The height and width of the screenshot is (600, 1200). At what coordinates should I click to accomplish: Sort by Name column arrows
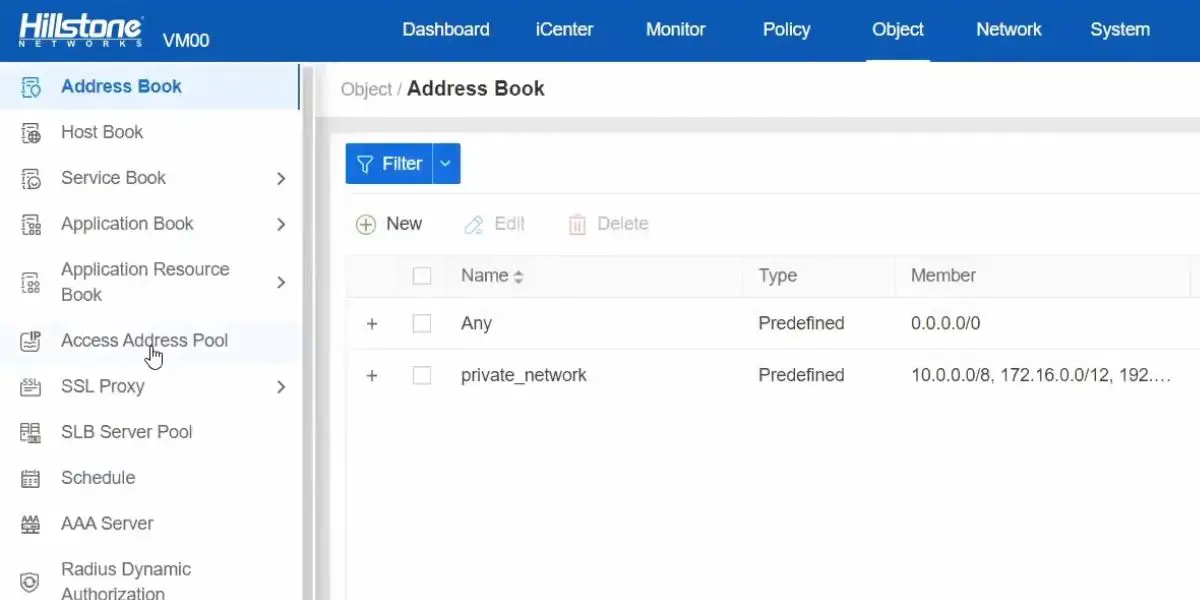(x=518, y=277)
